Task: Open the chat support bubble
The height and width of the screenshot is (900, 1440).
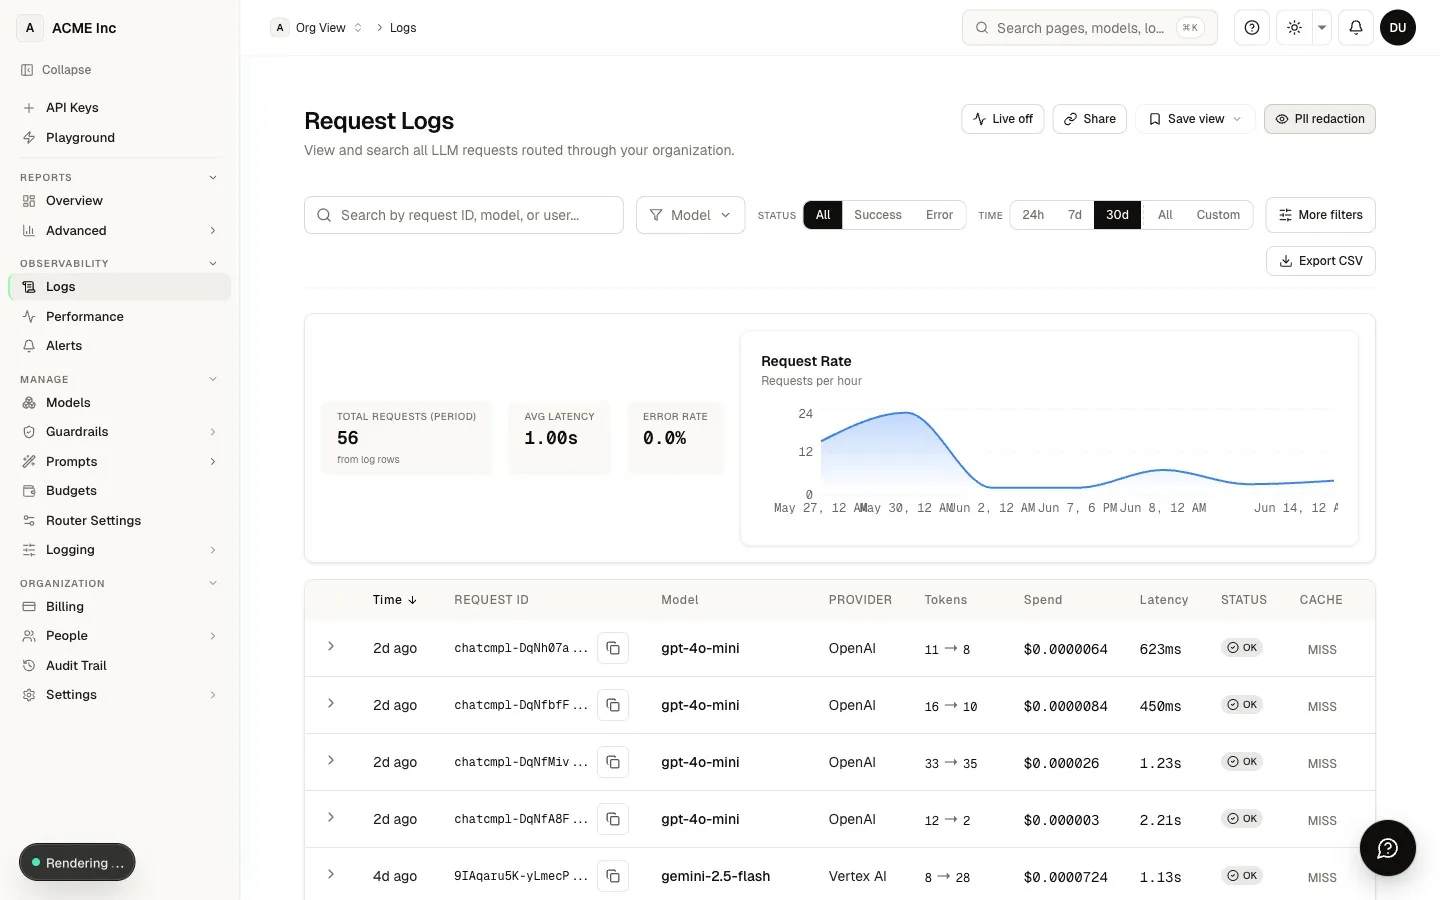Action: click(1387, 848)
